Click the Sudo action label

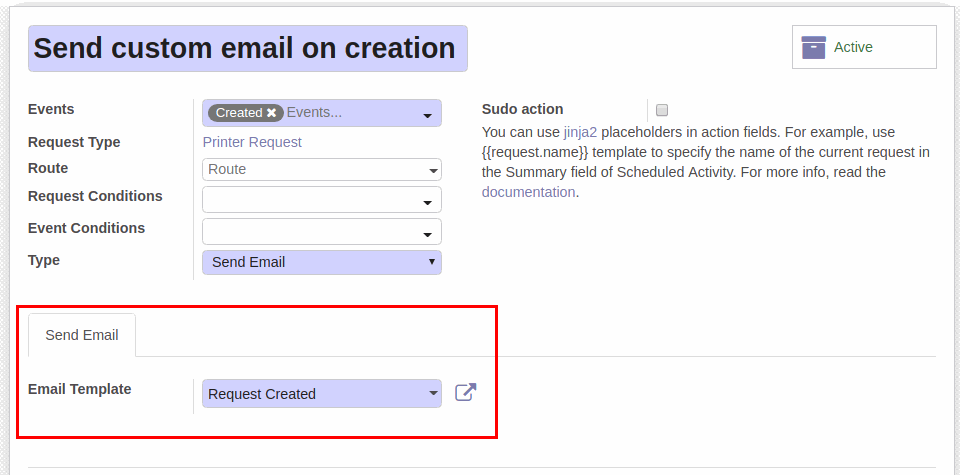[522, 109]
